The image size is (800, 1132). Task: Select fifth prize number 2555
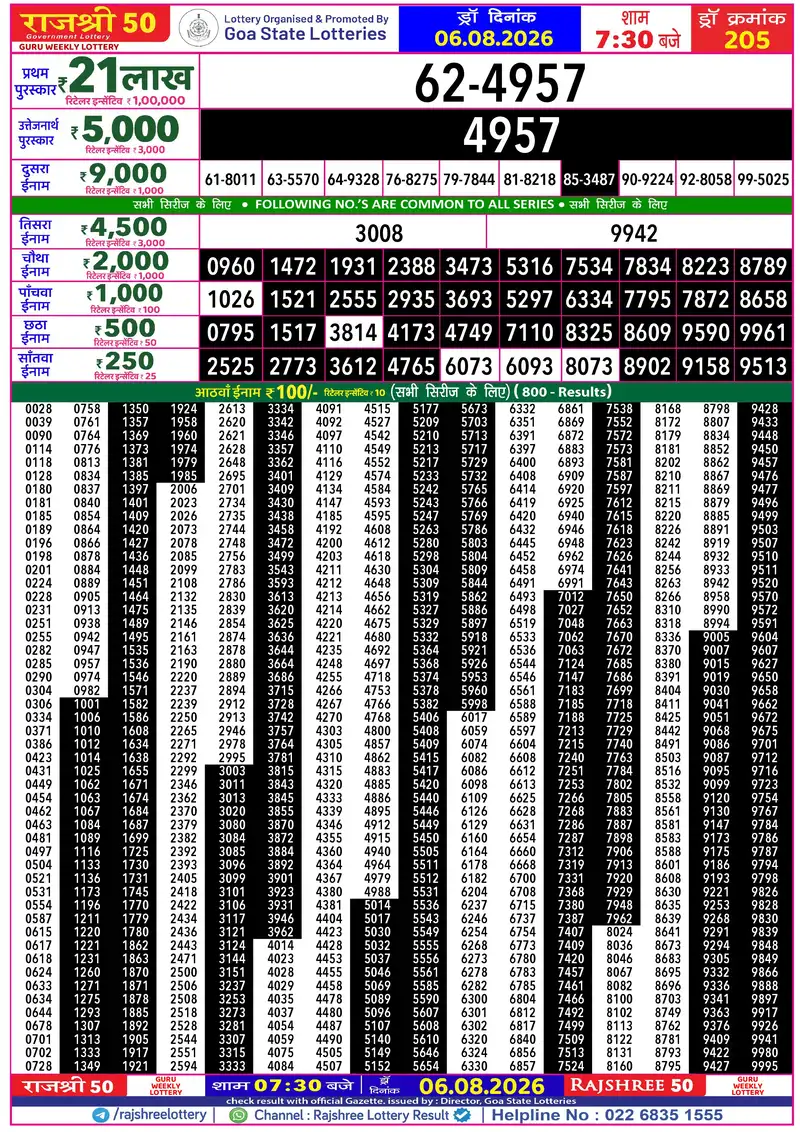353,300
